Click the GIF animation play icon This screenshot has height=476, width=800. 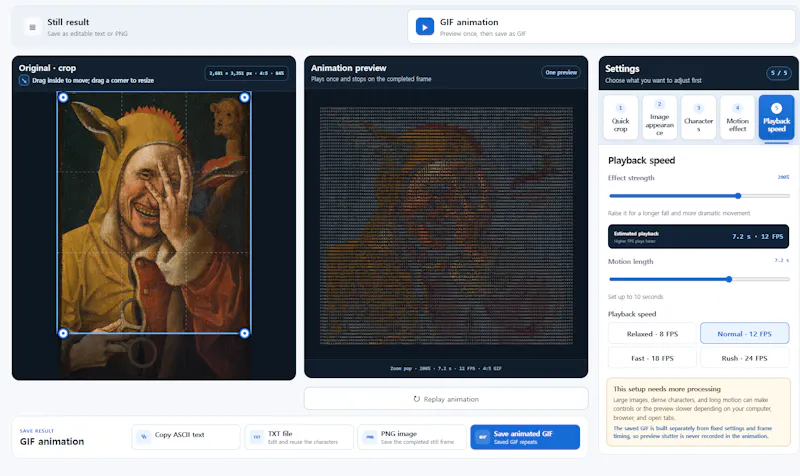click(424, 27)
